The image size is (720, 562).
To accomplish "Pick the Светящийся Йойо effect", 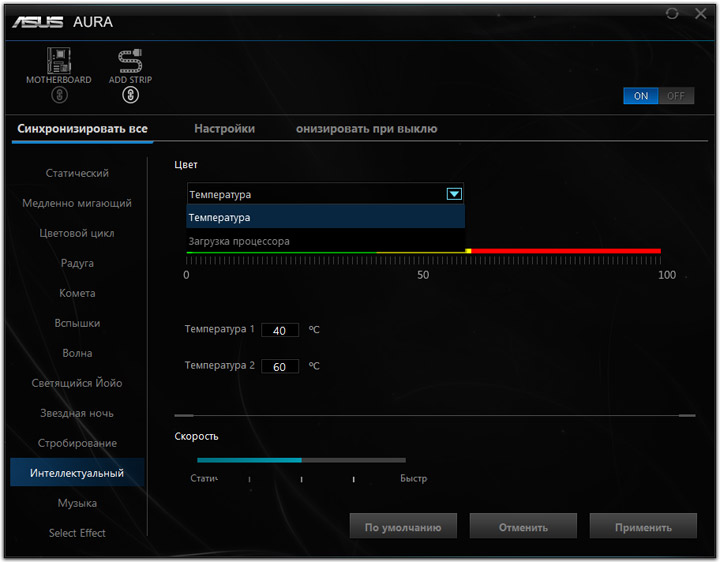I will [x=77, y=383].
